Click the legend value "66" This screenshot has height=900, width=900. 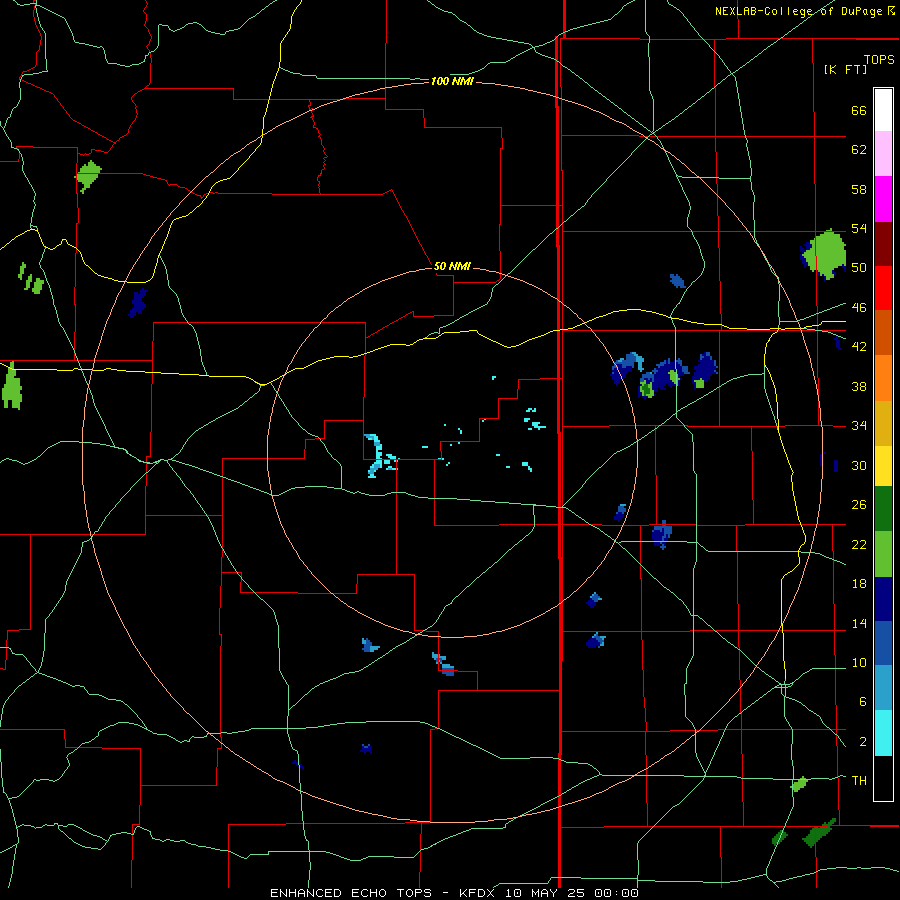pos(859,110)
